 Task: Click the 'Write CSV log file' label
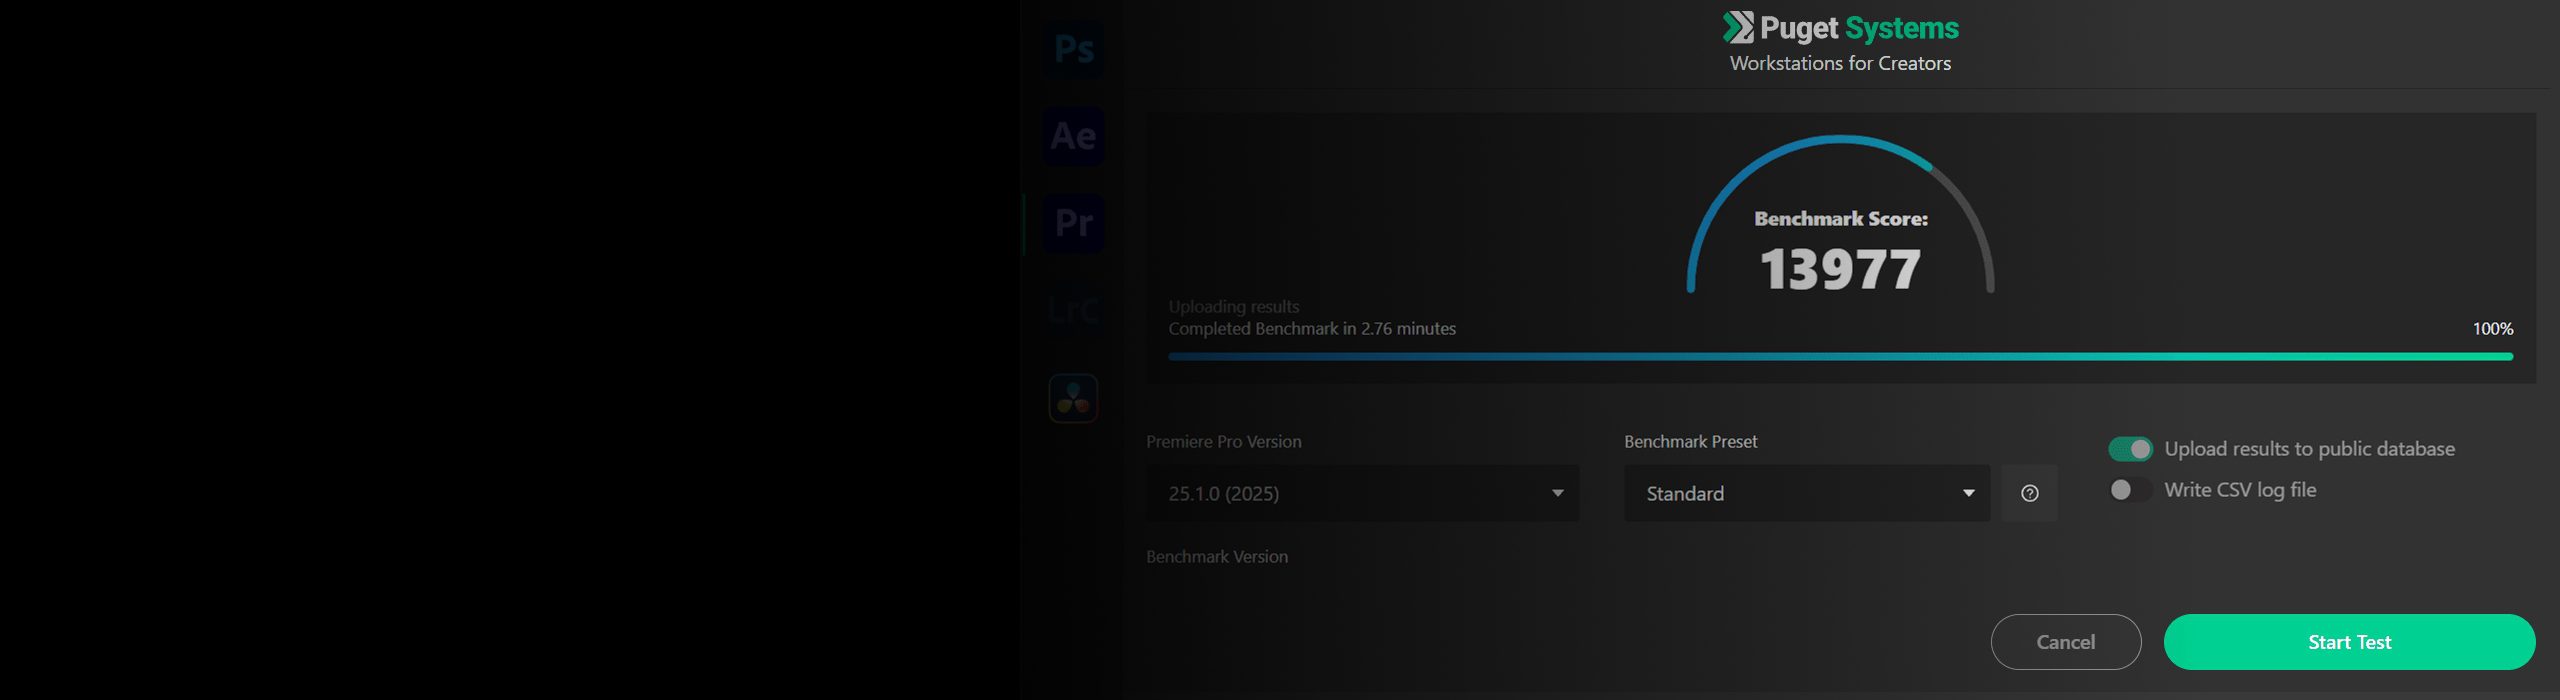point(2240,490)
